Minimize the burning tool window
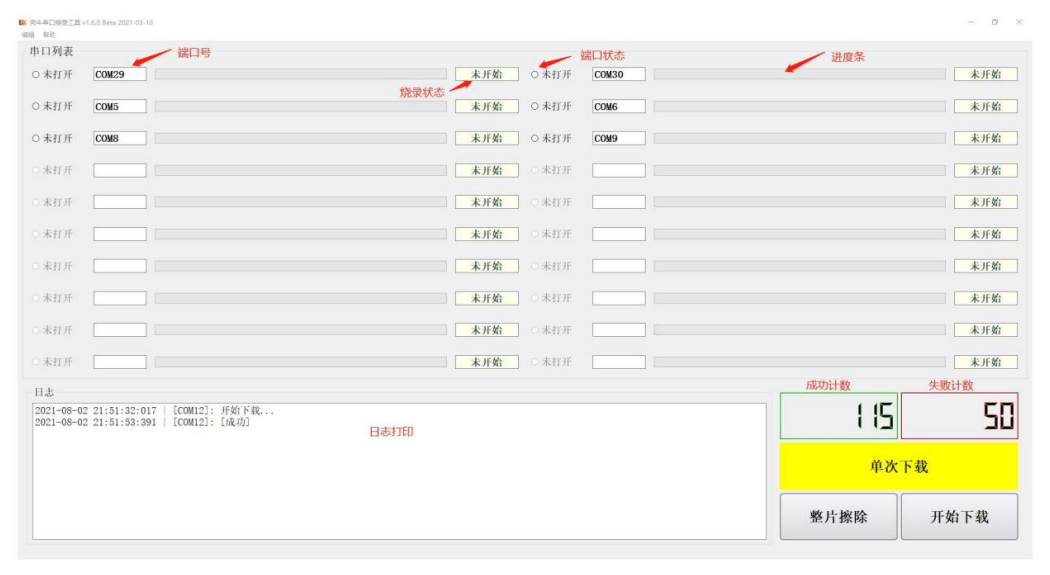This screenshot has width=1050, height=575. 971,22
